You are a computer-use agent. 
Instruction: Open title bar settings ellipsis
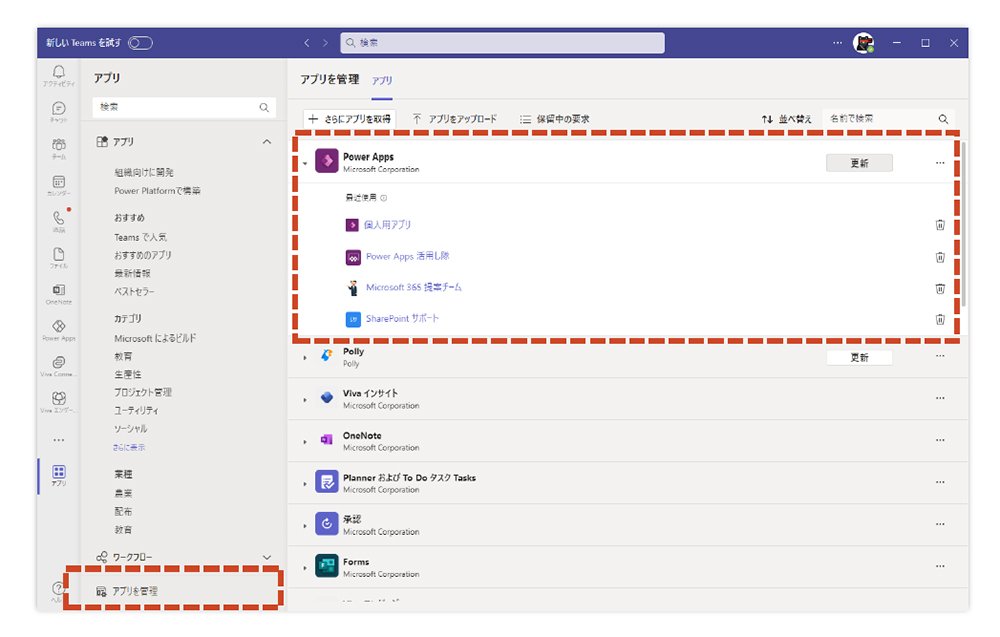click(x=837, y=43)
